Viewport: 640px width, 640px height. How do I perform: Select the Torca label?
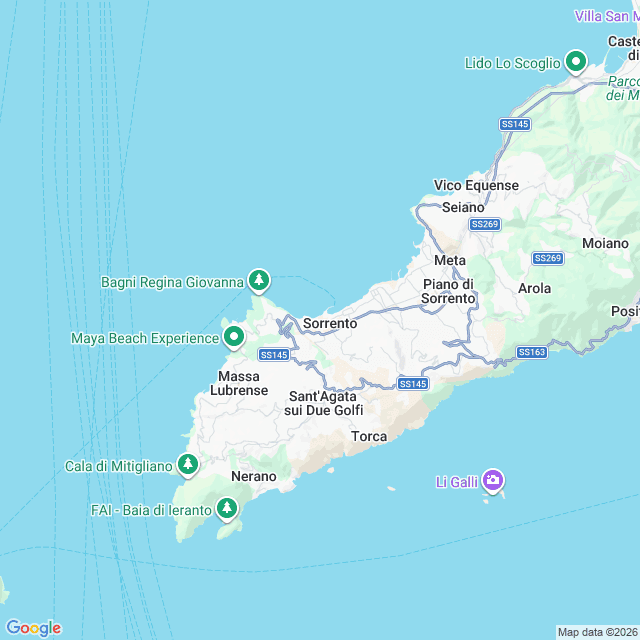click(369, 436)
